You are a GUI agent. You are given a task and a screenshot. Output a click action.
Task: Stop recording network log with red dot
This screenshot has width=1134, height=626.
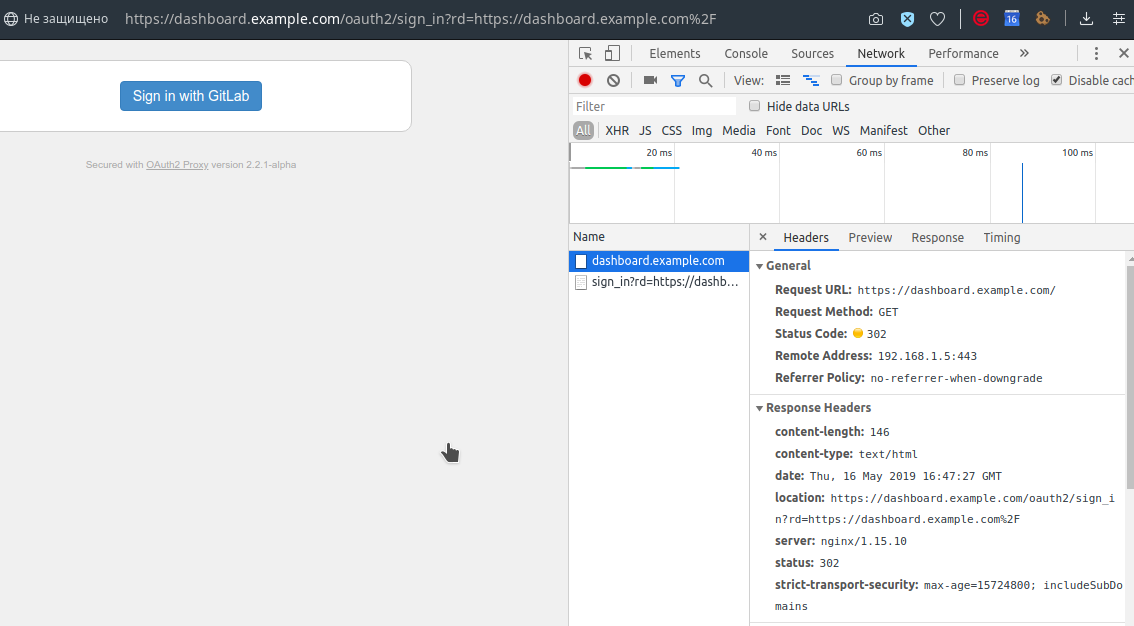(x=585, y=80)
